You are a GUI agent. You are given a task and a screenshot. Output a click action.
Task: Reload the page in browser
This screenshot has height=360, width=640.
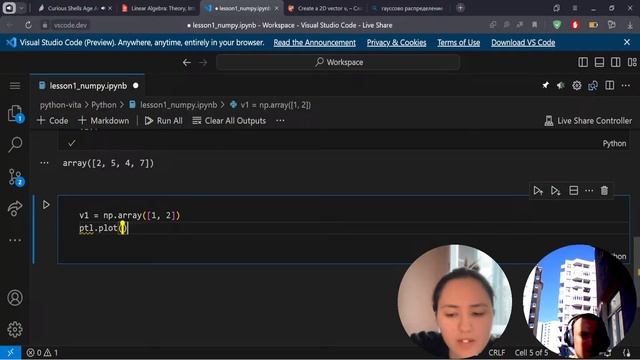pos(28,25)
